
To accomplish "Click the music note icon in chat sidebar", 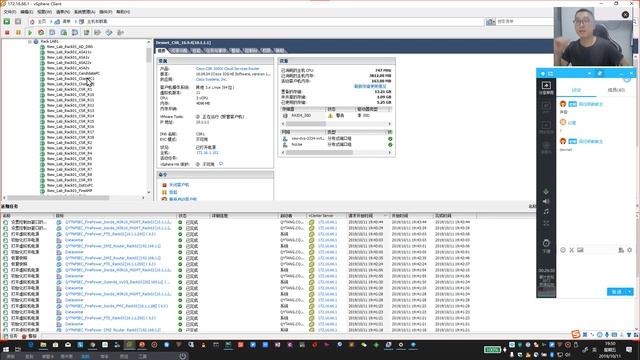I will point(546,211).
